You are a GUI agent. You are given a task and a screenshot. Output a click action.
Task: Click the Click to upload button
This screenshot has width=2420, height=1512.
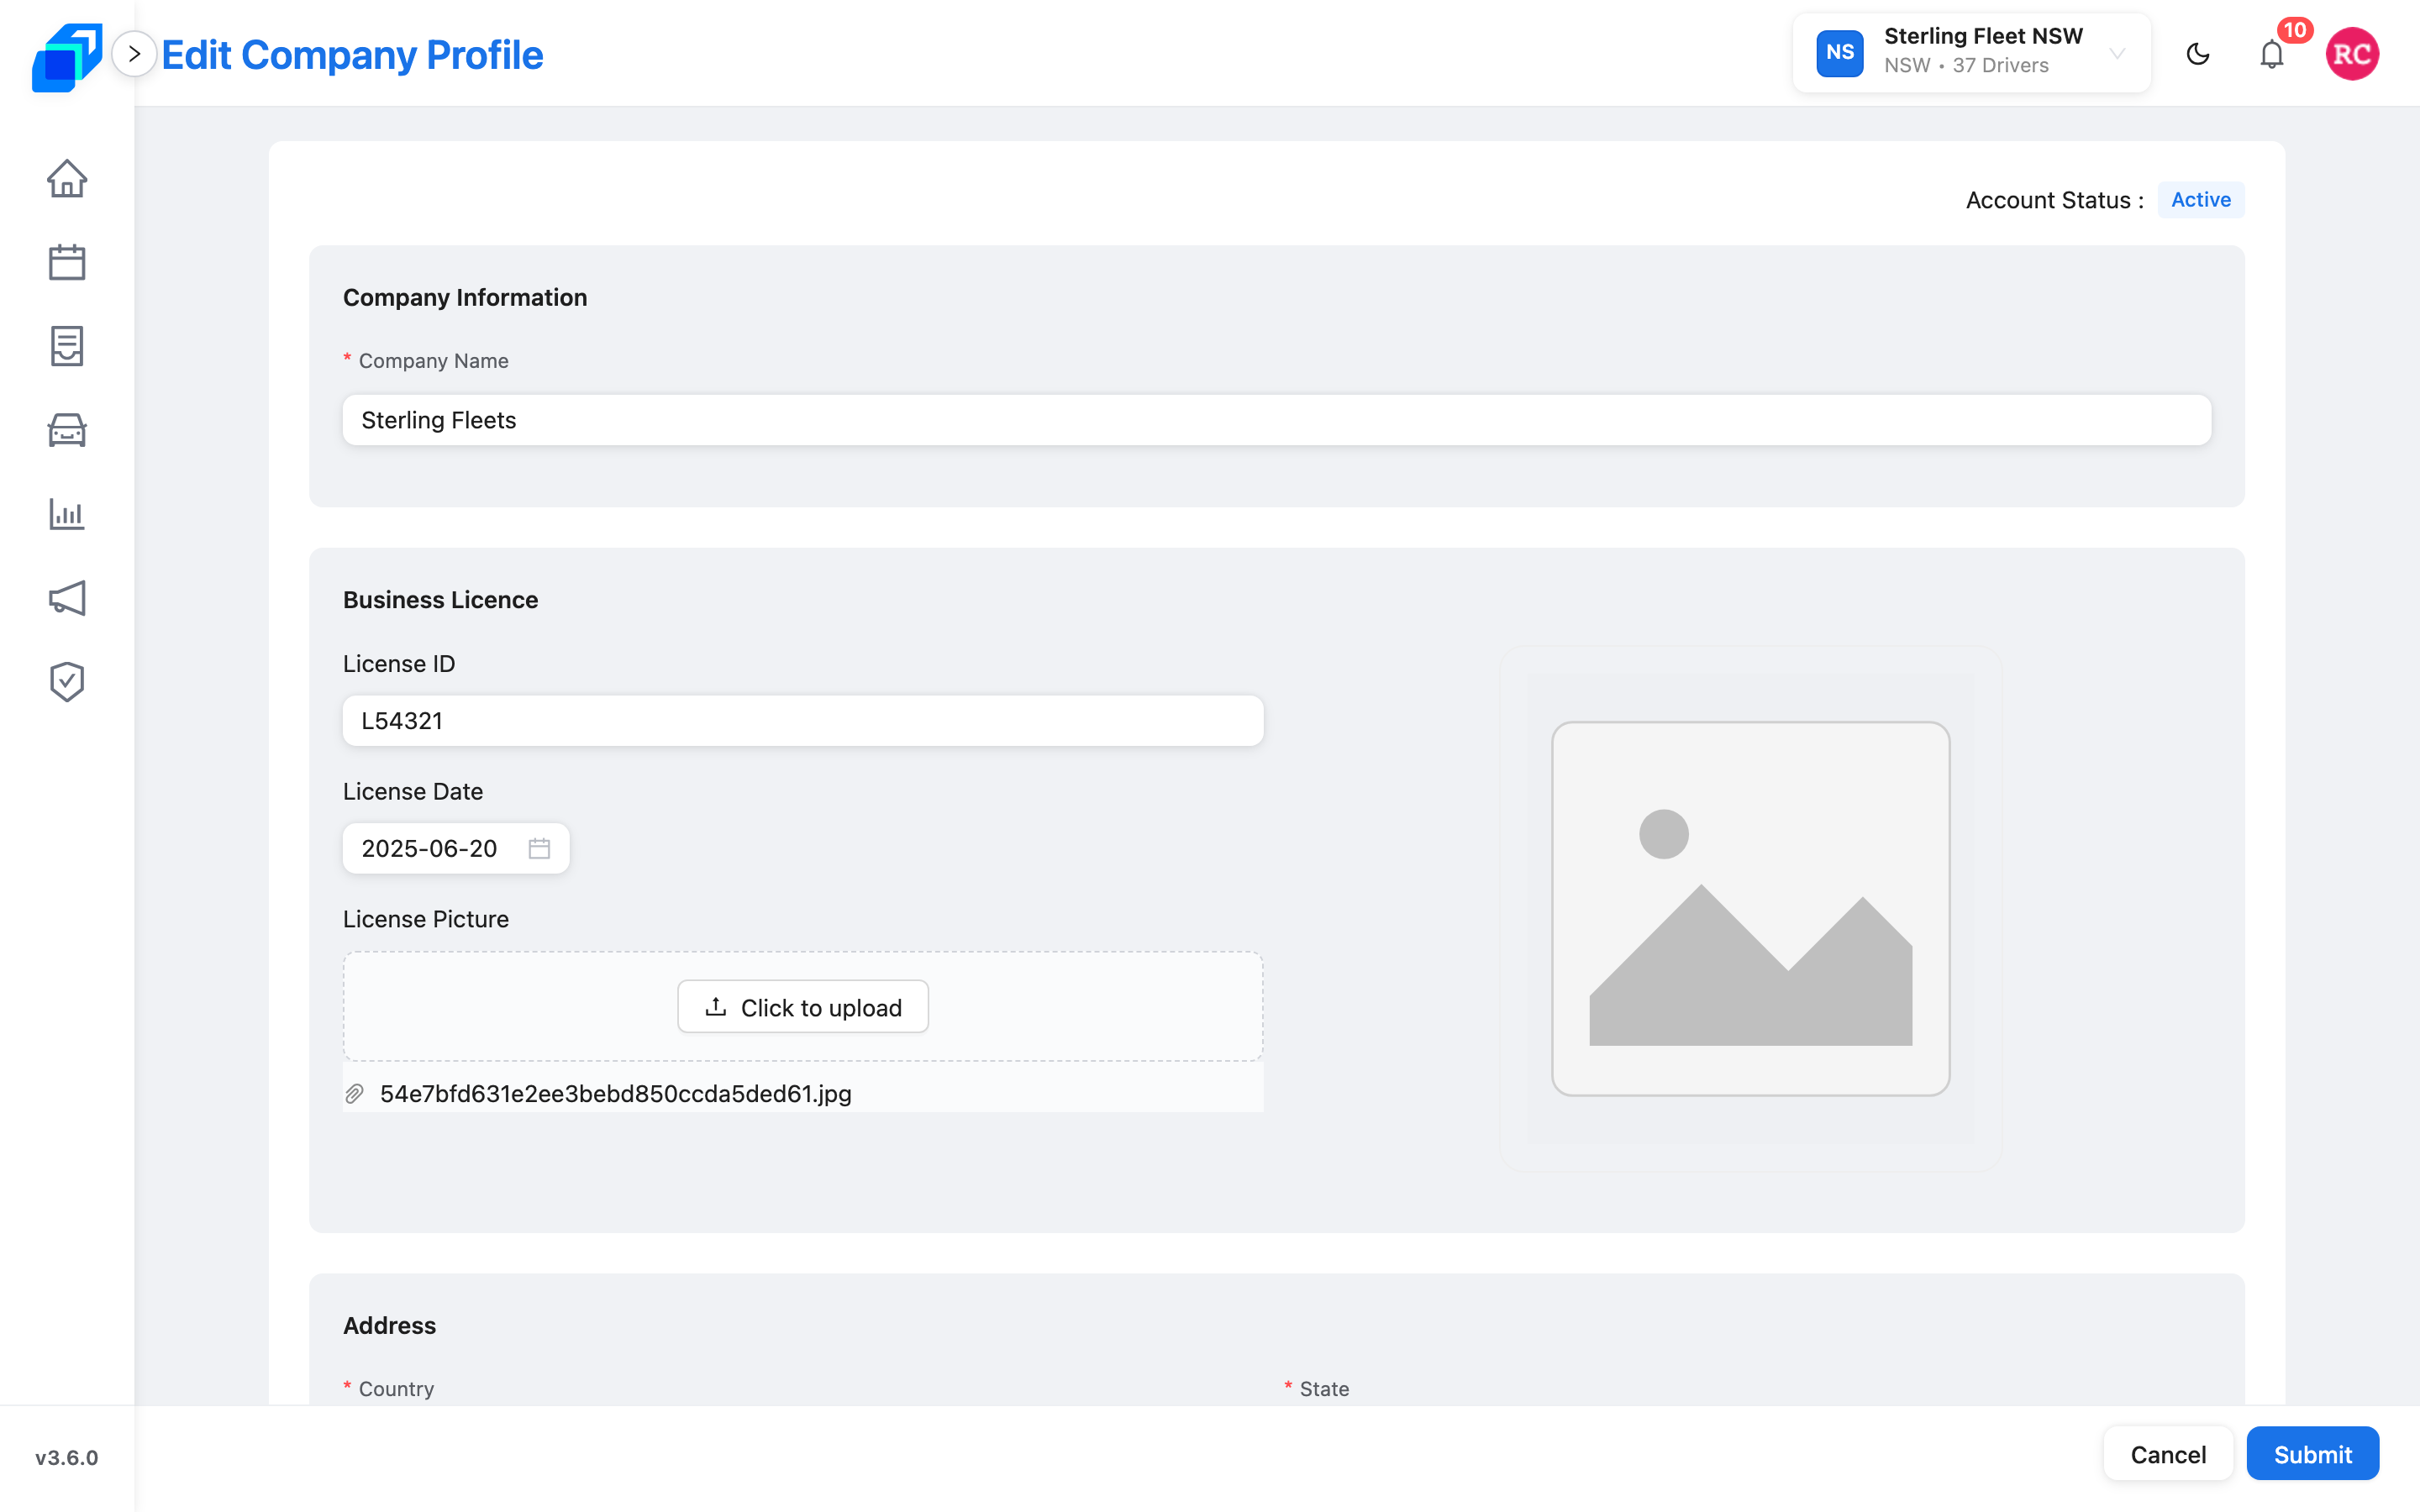tap(803, 1007)
